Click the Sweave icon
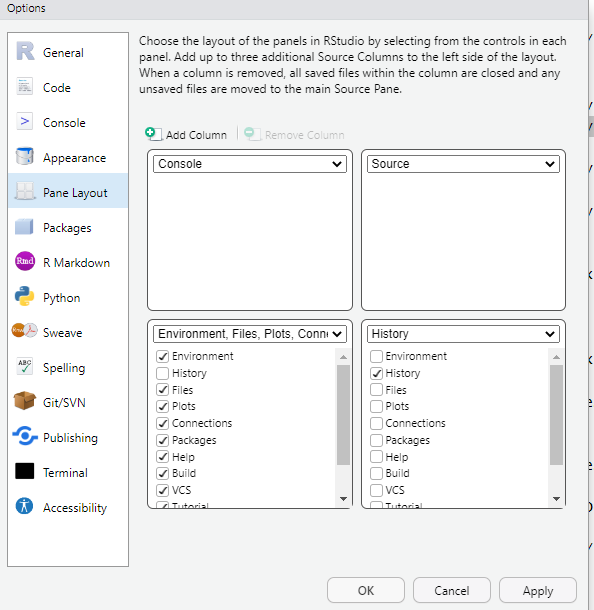 click(25, 331)
